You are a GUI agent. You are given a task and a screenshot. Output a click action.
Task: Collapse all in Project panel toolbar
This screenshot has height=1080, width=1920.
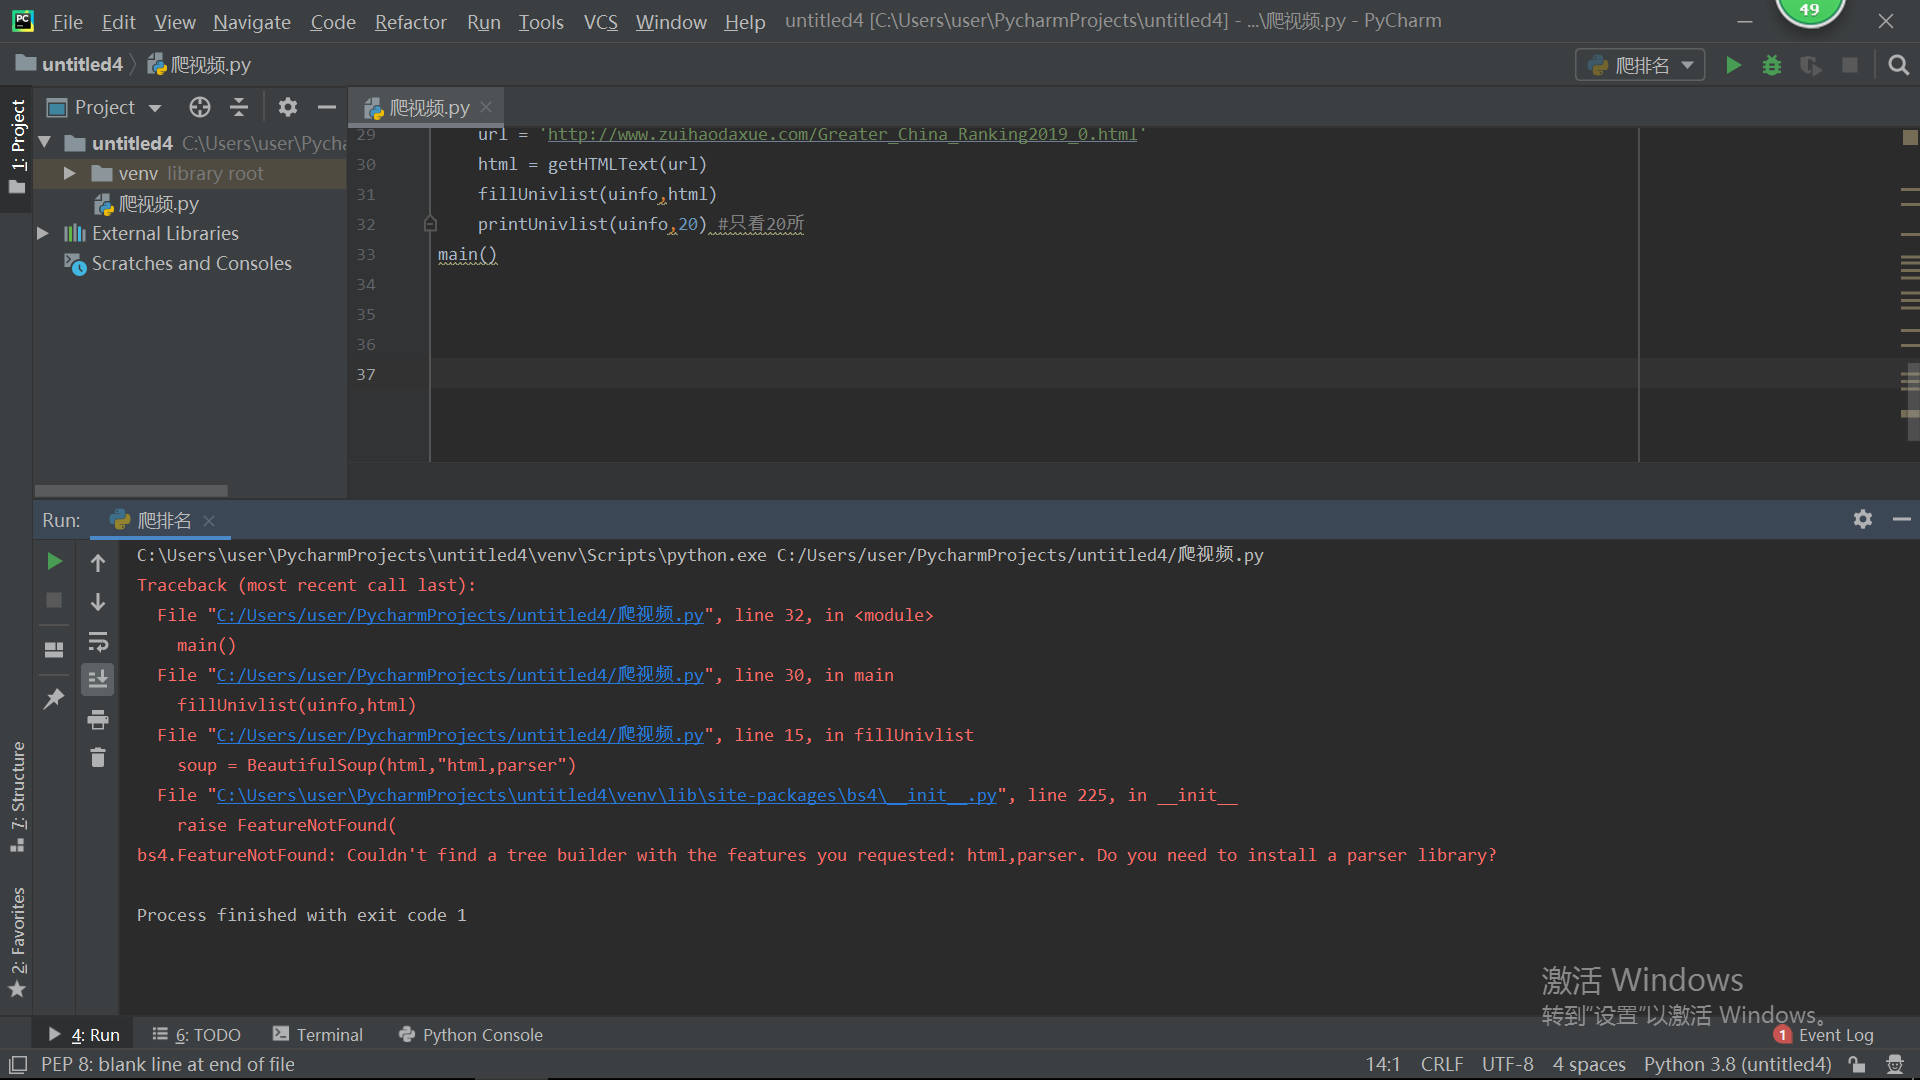tap(239, 107)
